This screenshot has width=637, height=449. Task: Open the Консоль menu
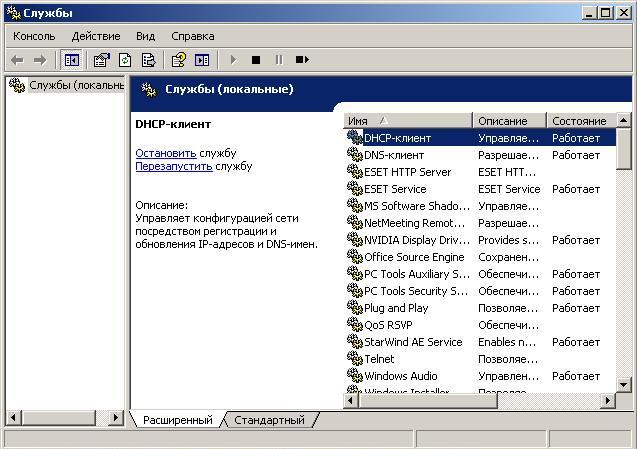[34, 36]
